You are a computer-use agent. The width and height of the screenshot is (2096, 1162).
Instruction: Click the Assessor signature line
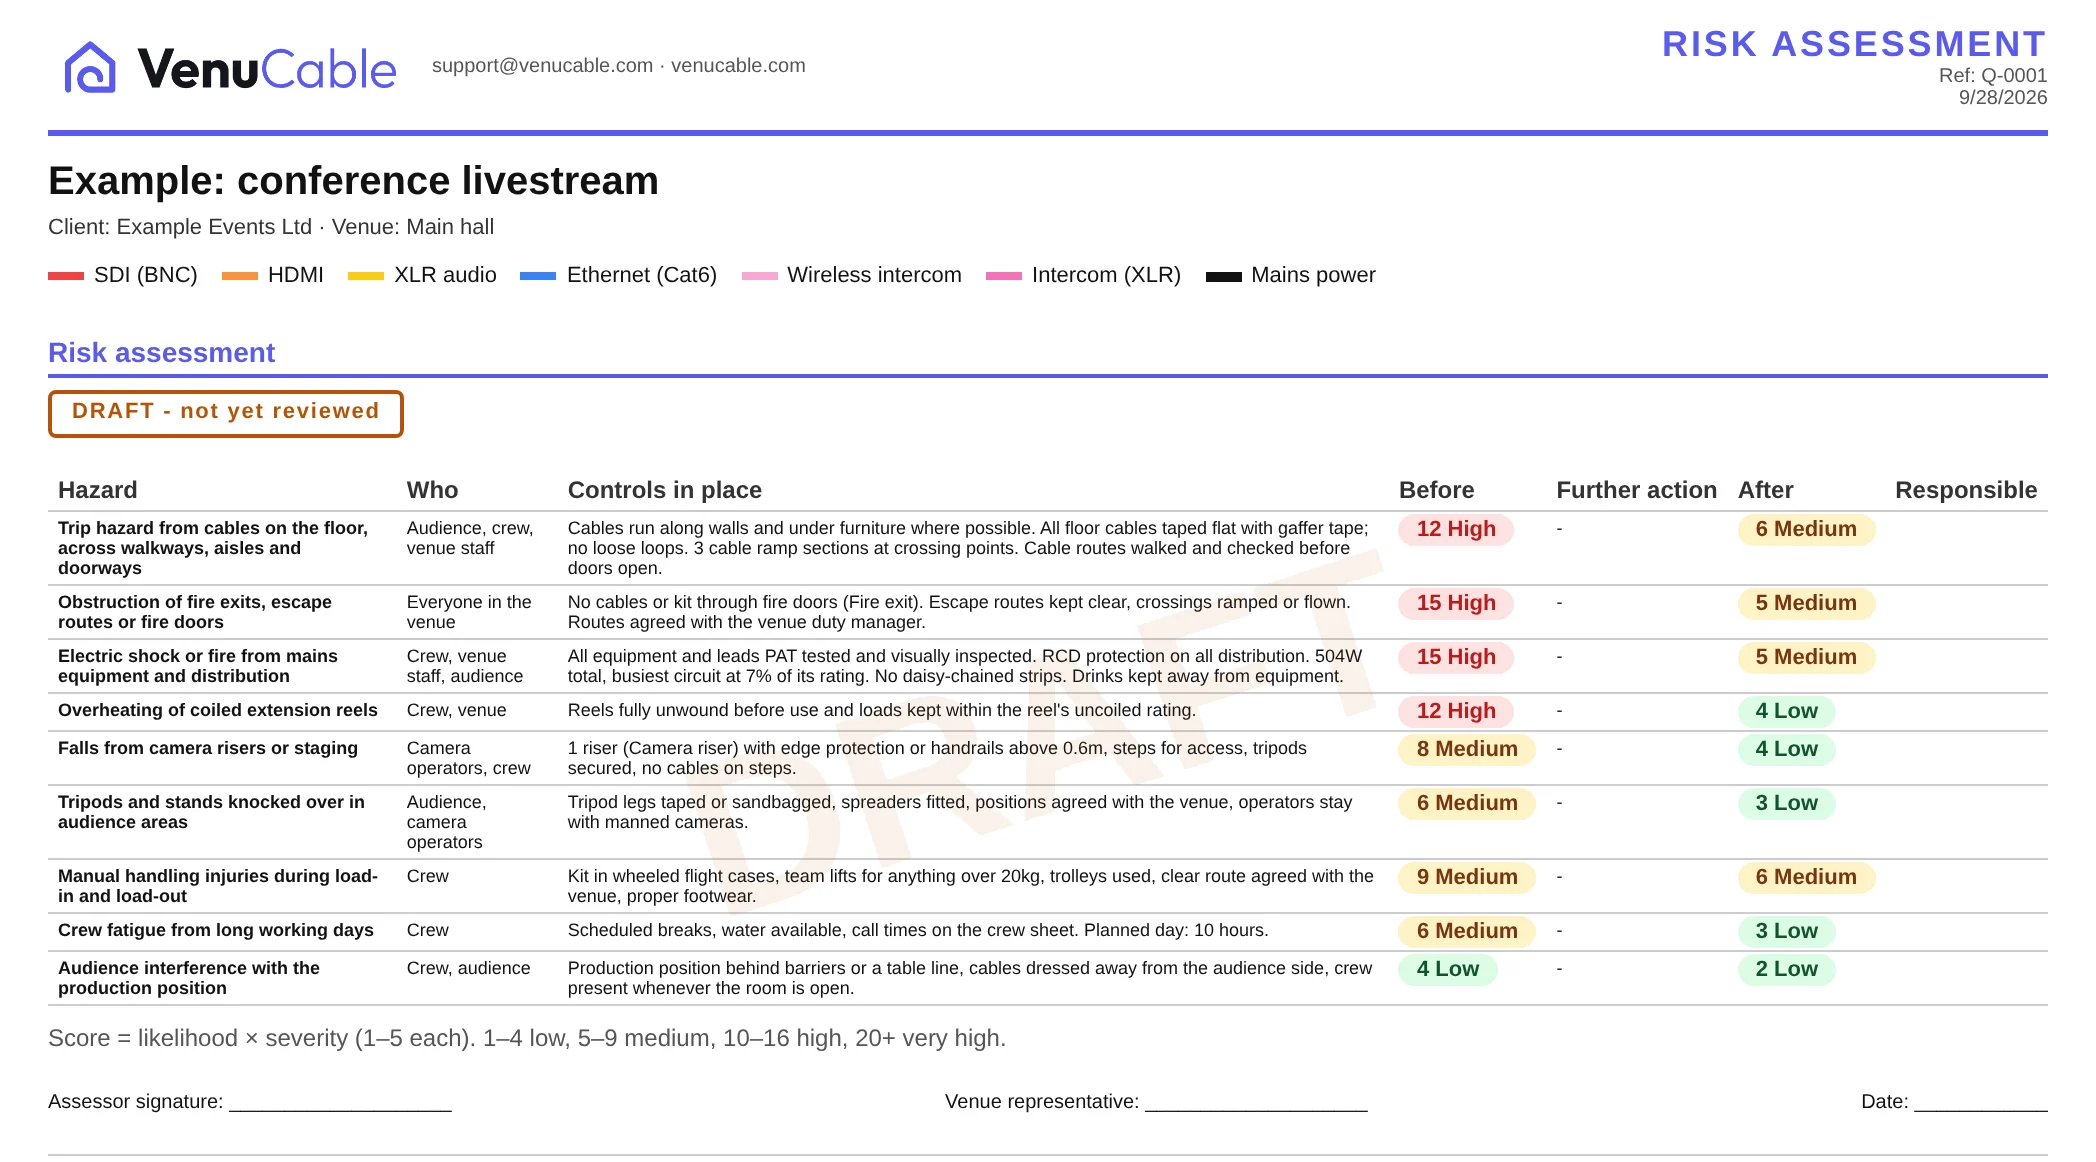tap(250, 1102)
